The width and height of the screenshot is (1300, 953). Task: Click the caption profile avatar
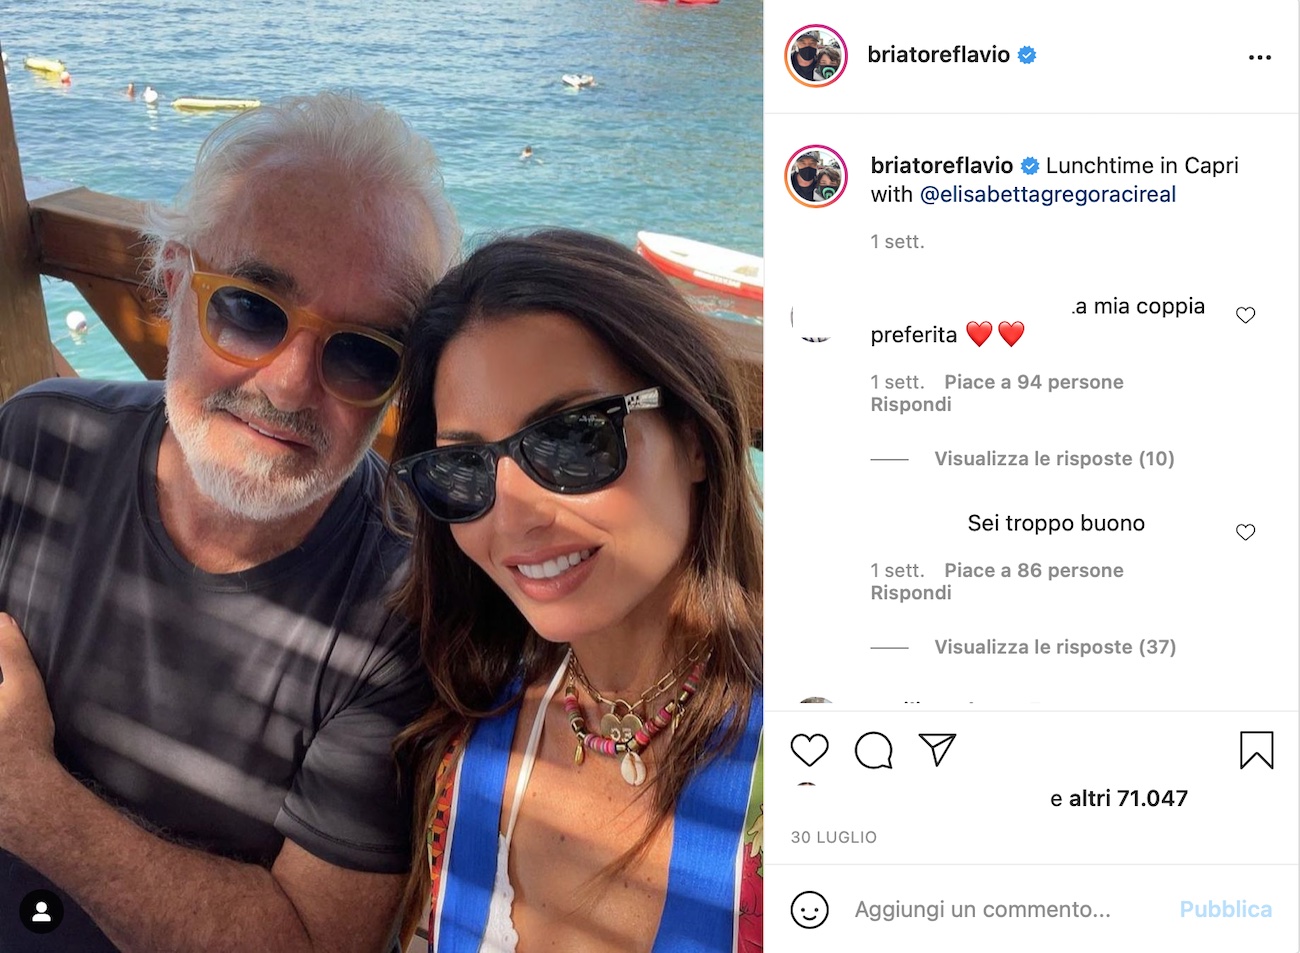pyautogui.click(x=816, y=176)
